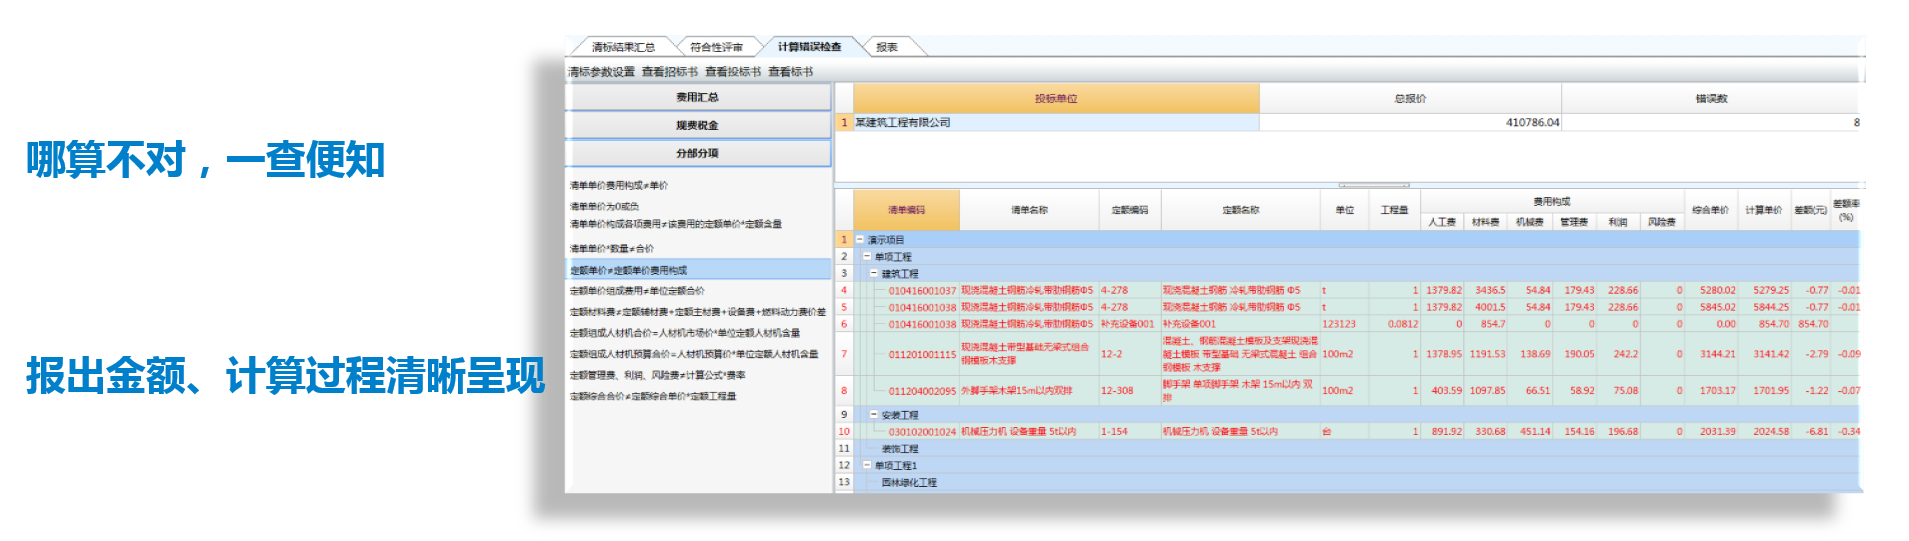Collapse the 单项工程1 tree node
The height and width of the screenshot is (541, 1909).
866,466
